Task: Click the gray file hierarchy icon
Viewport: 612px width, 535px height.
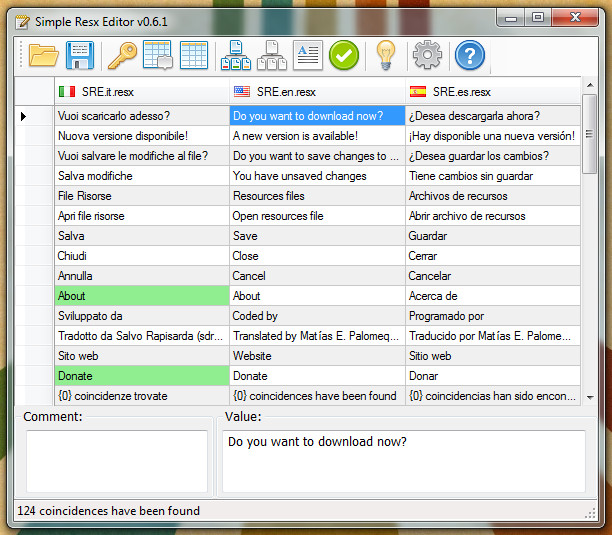Action: tap(272, 55)
